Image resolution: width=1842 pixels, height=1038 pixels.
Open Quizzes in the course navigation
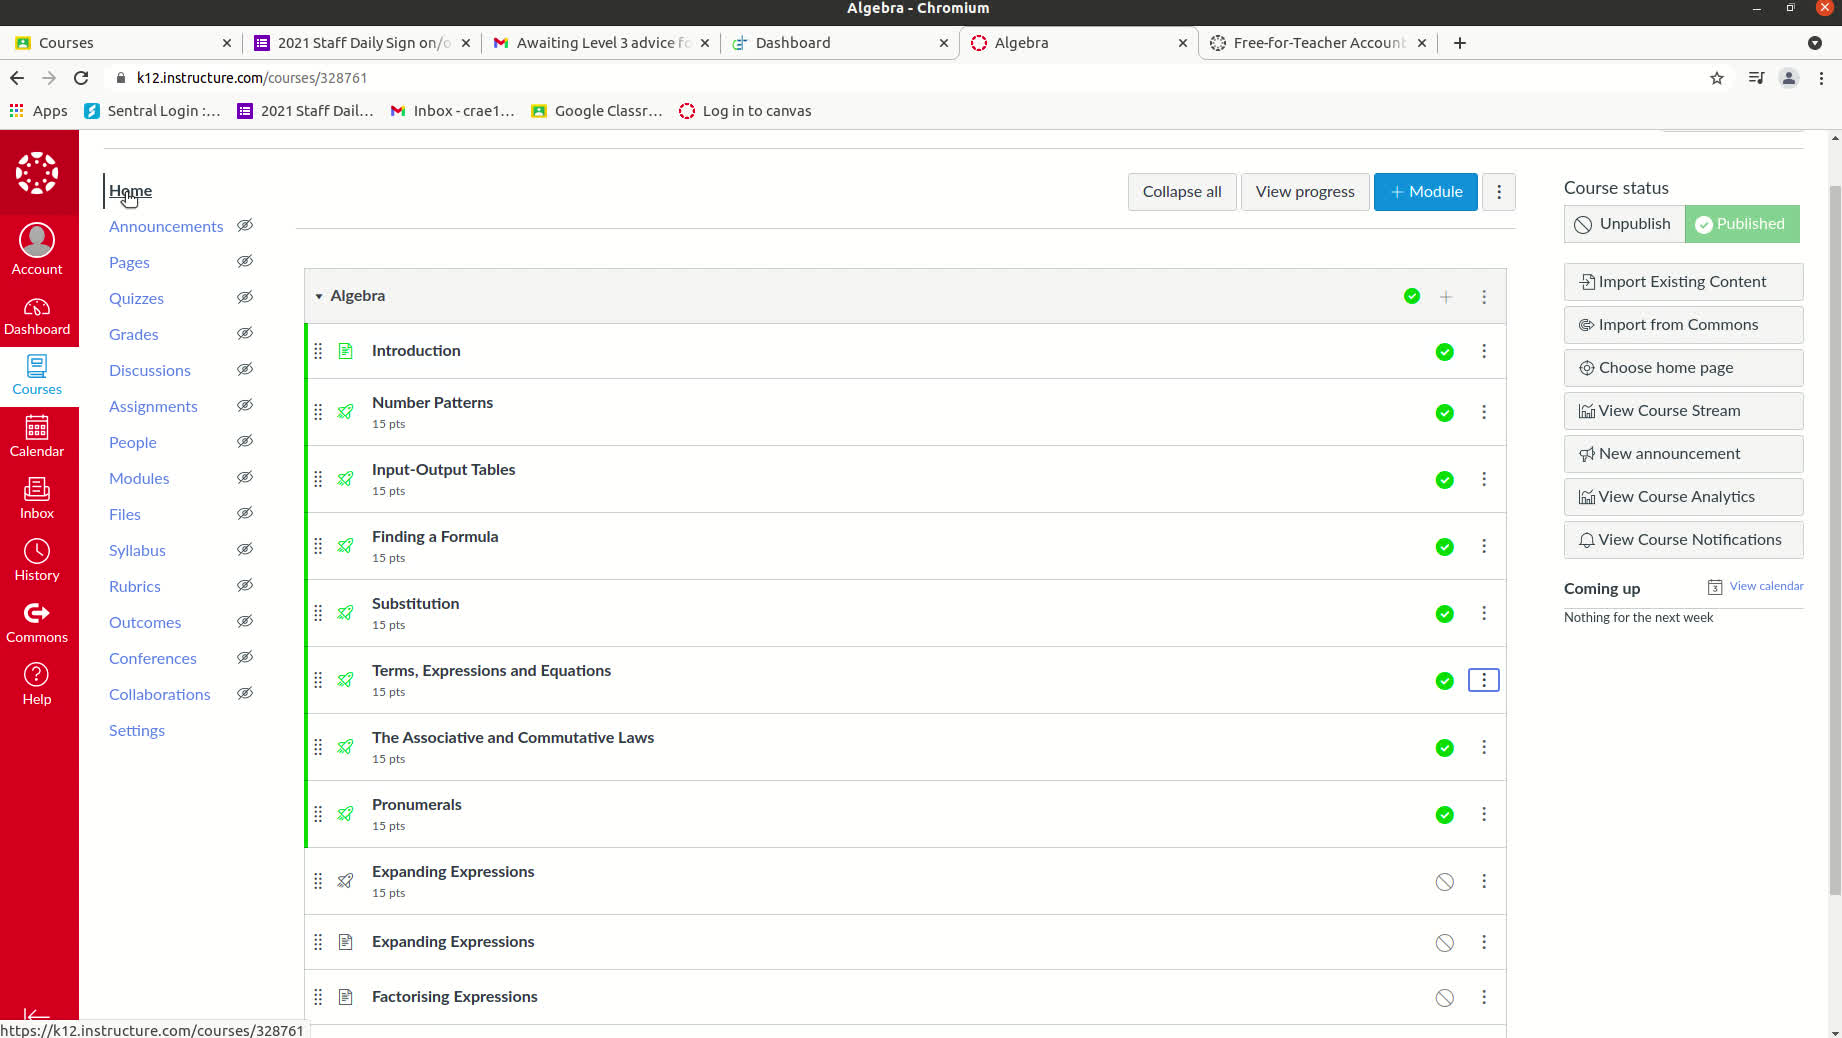point(136,298)
